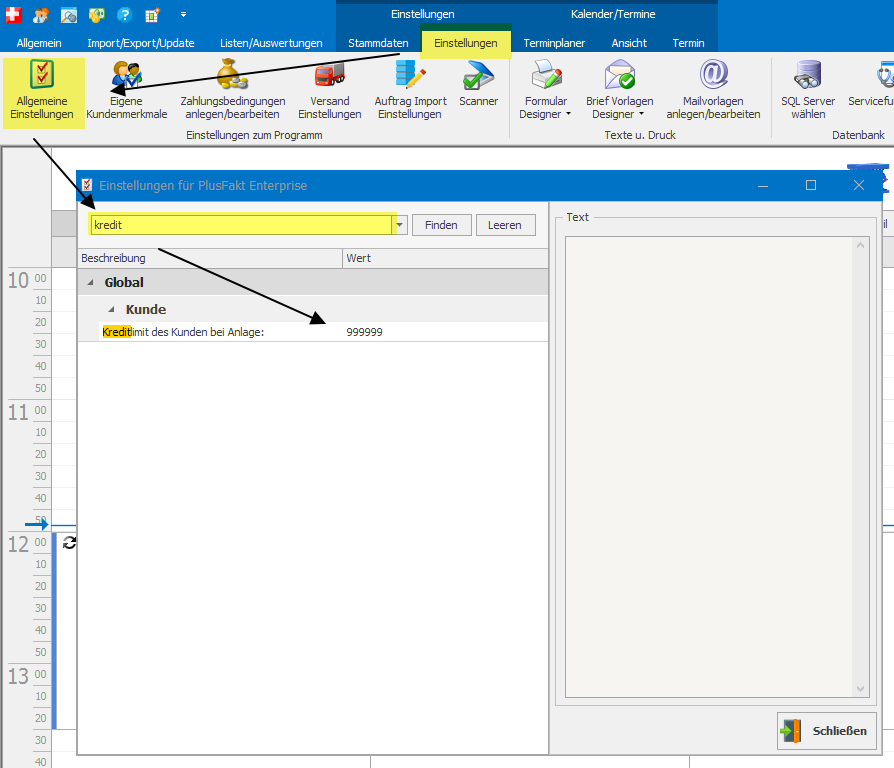The image size is (894, 768).
Task: Open the Brief Vorlagen Designer
Action: pos(620,91)
